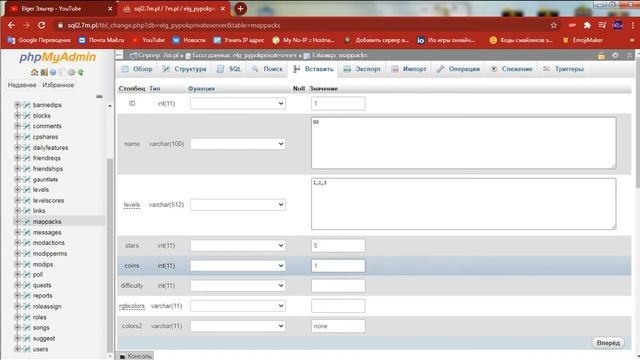Open the function dropdown for stars
The width and height of the screenshot is (640, 360).
[x=238, y=245]
